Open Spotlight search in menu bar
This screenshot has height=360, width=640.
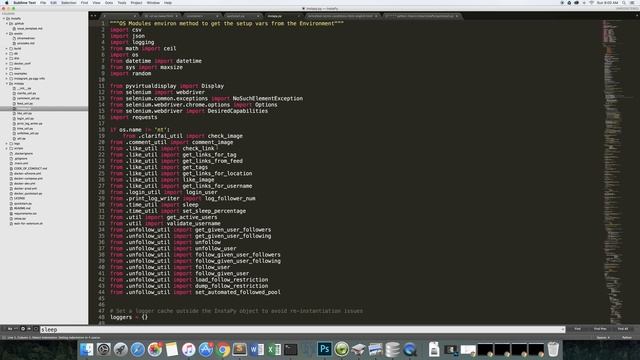tap(624, 2)
